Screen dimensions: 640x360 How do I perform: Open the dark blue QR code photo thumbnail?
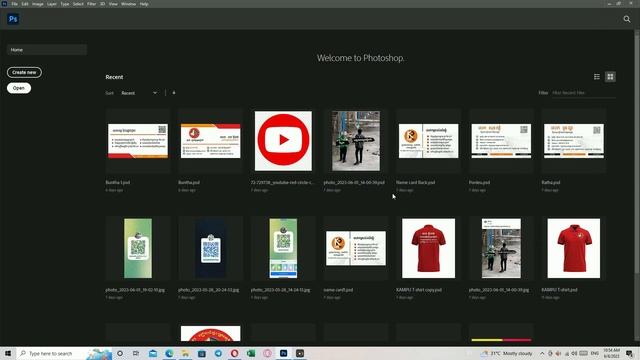tap(211, 248)
